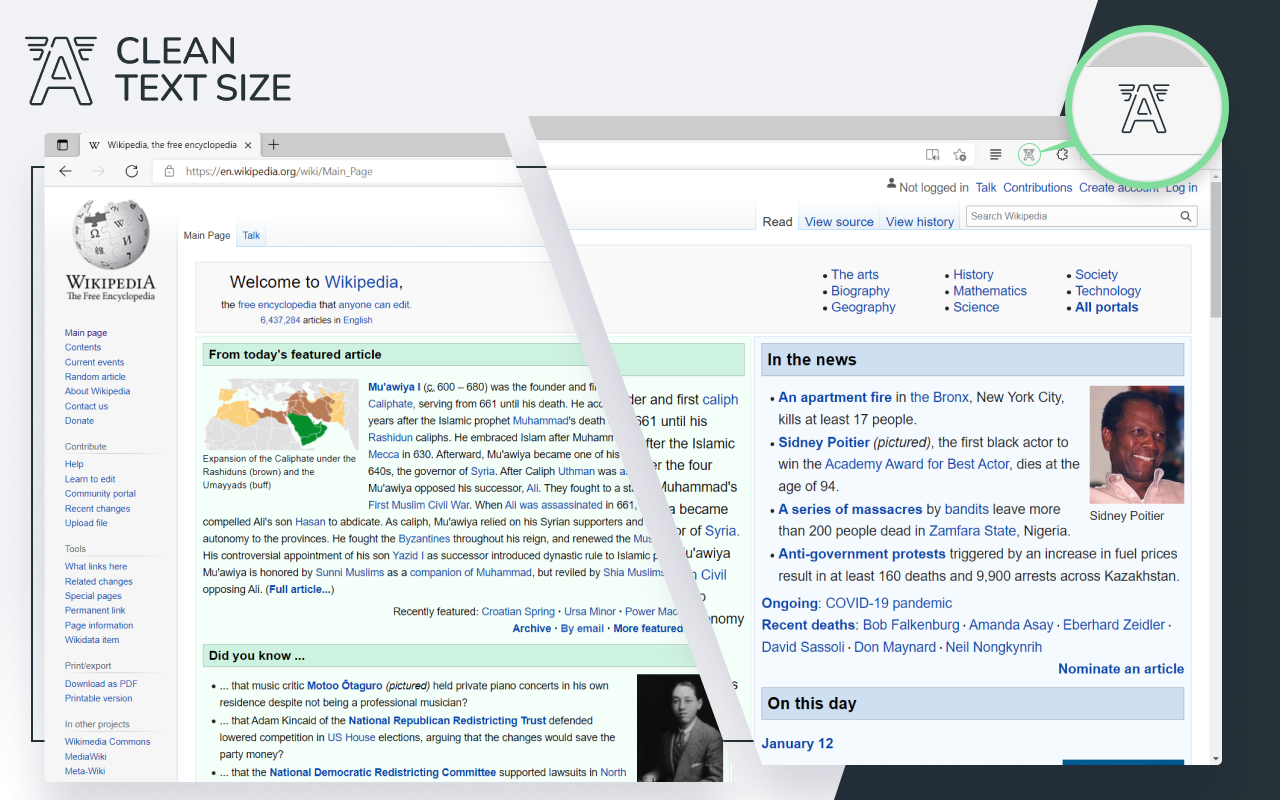Screen dimensions: 1280x800
Task: Open the Wikimedia Commons link
Action: click(108, 742)
